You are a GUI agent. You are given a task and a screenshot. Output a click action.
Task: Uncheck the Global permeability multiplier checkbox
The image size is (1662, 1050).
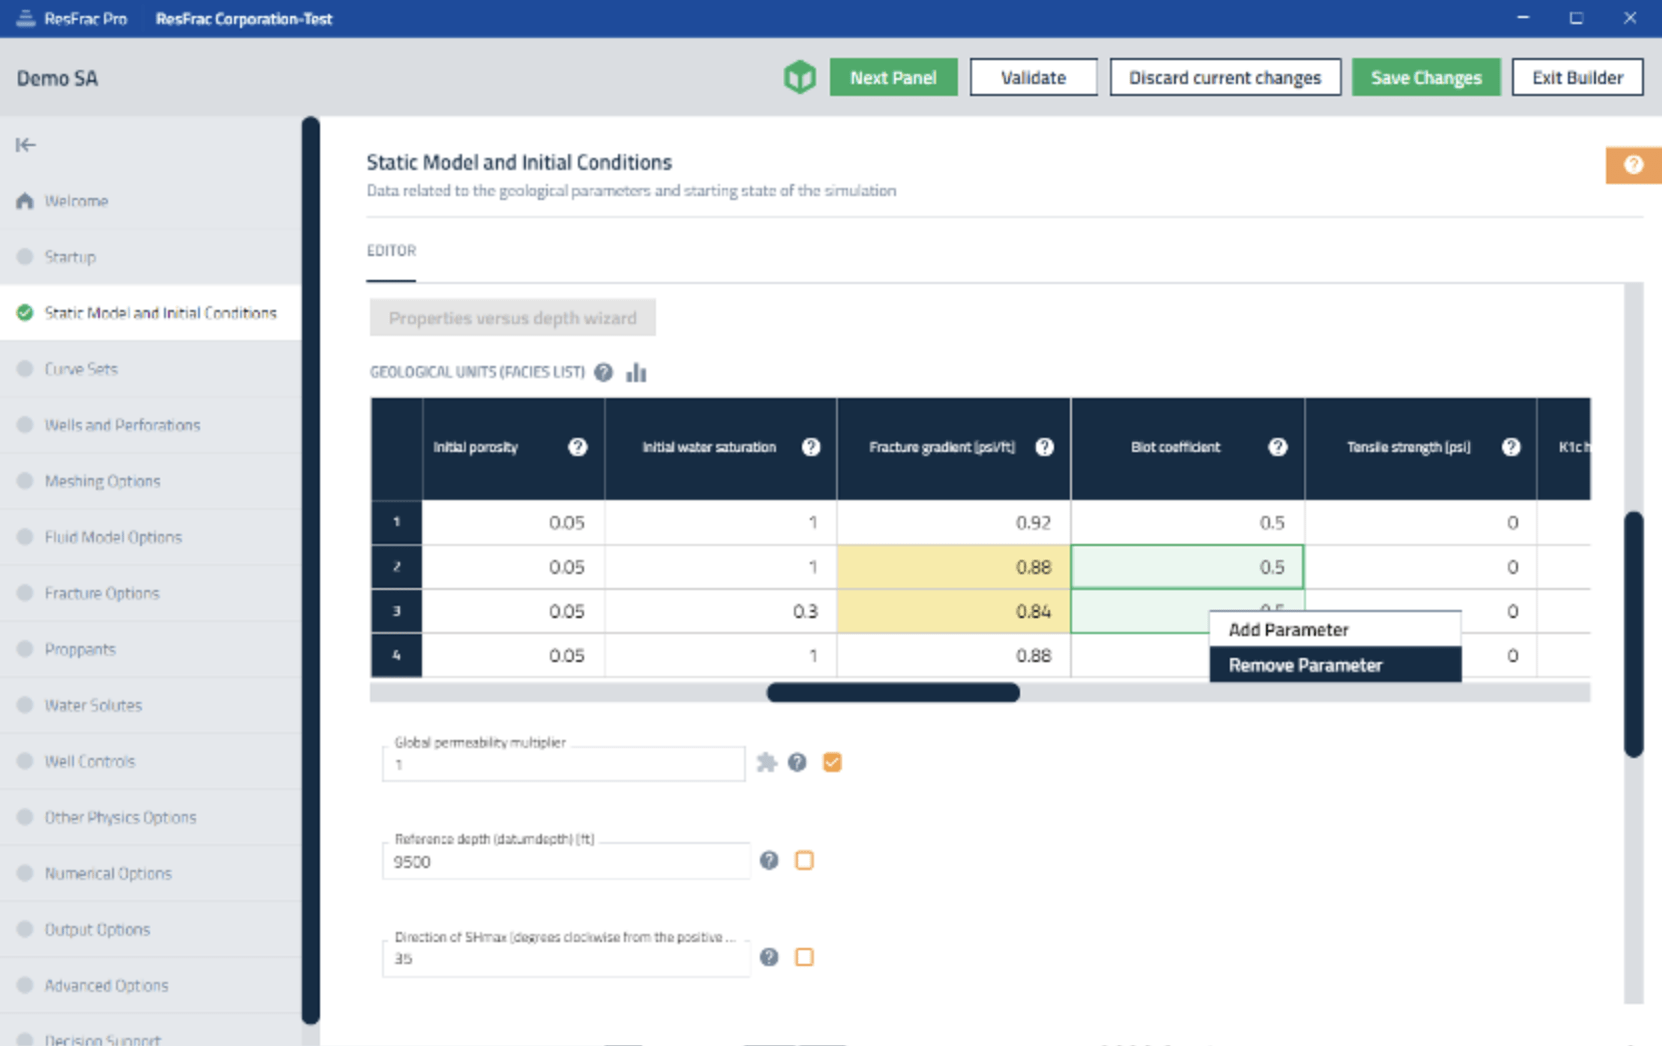(x=832, y=763)
